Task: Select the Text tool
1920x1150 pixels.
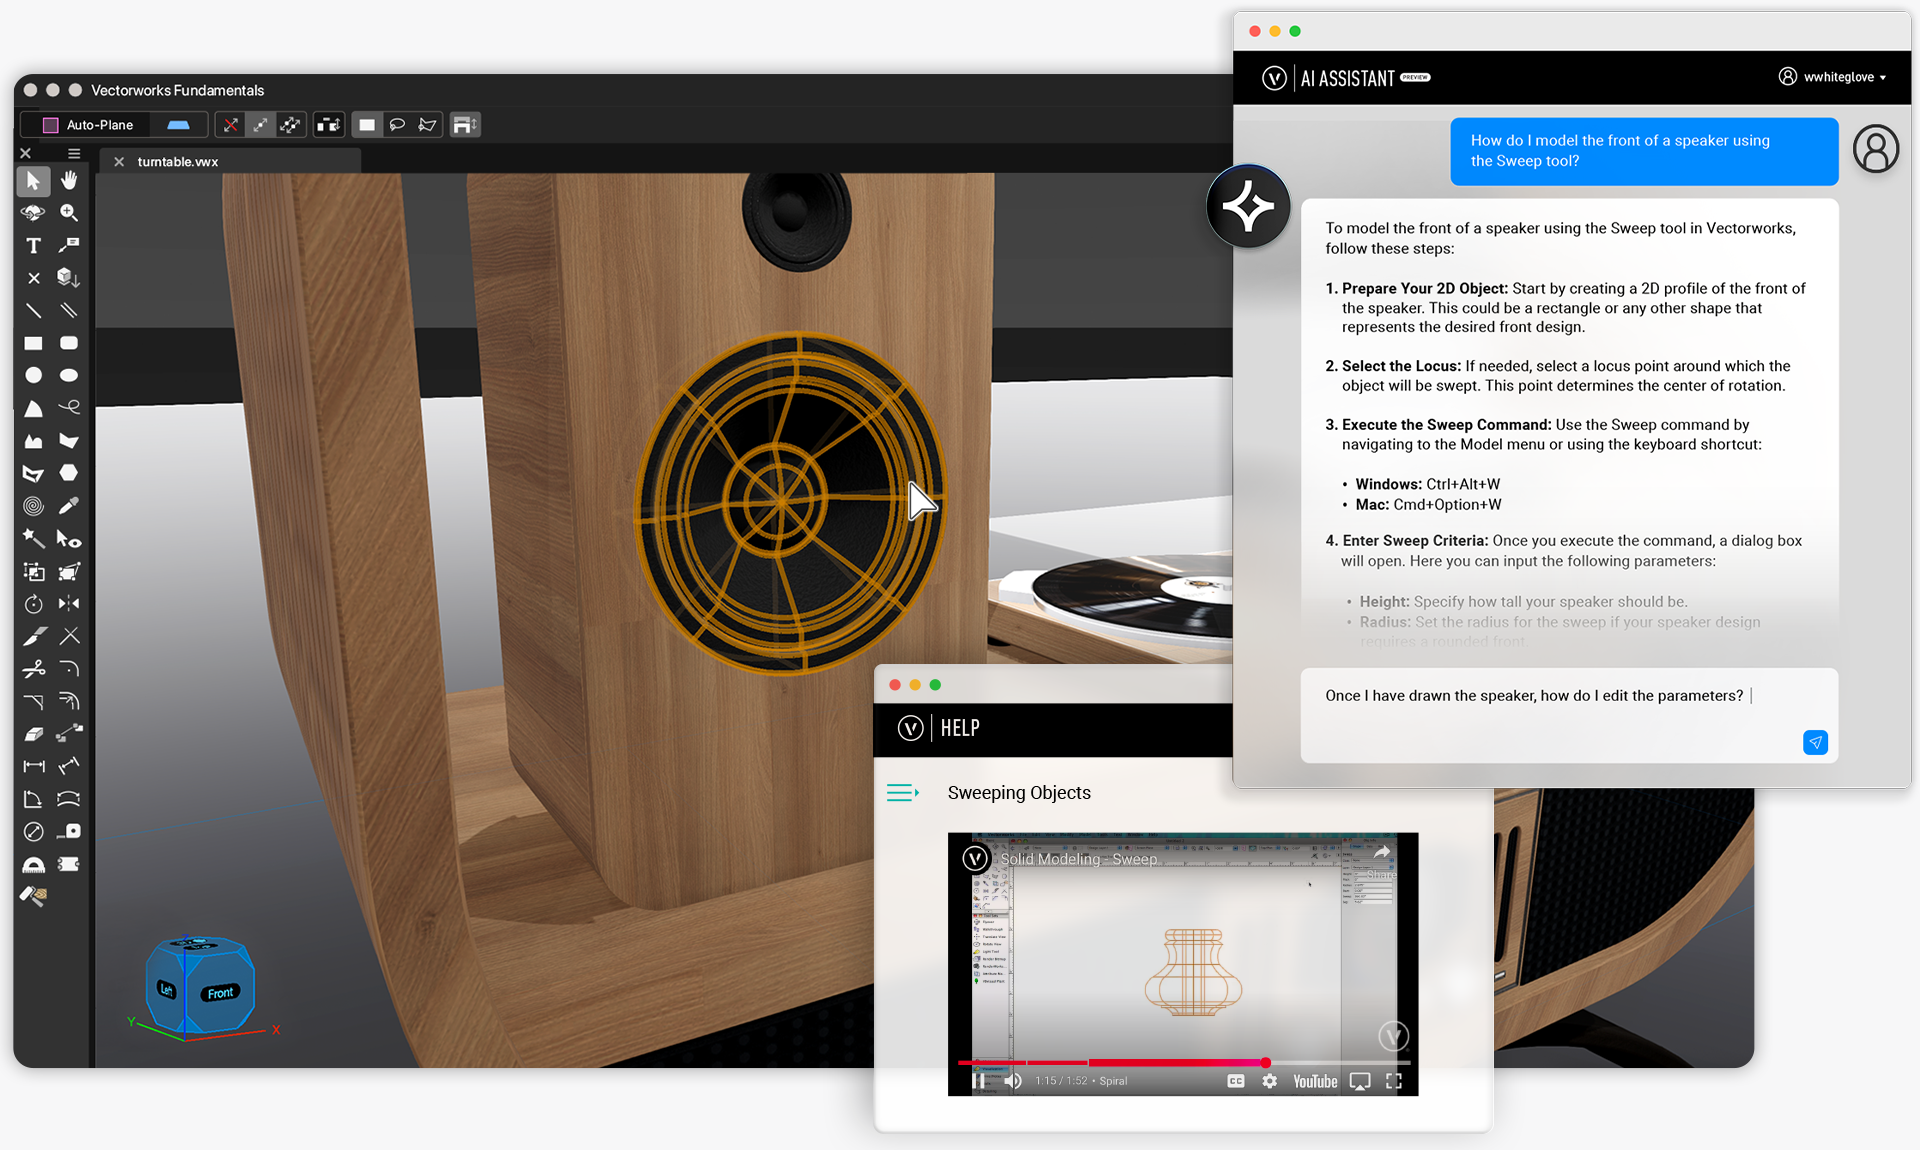Action: 33,246
